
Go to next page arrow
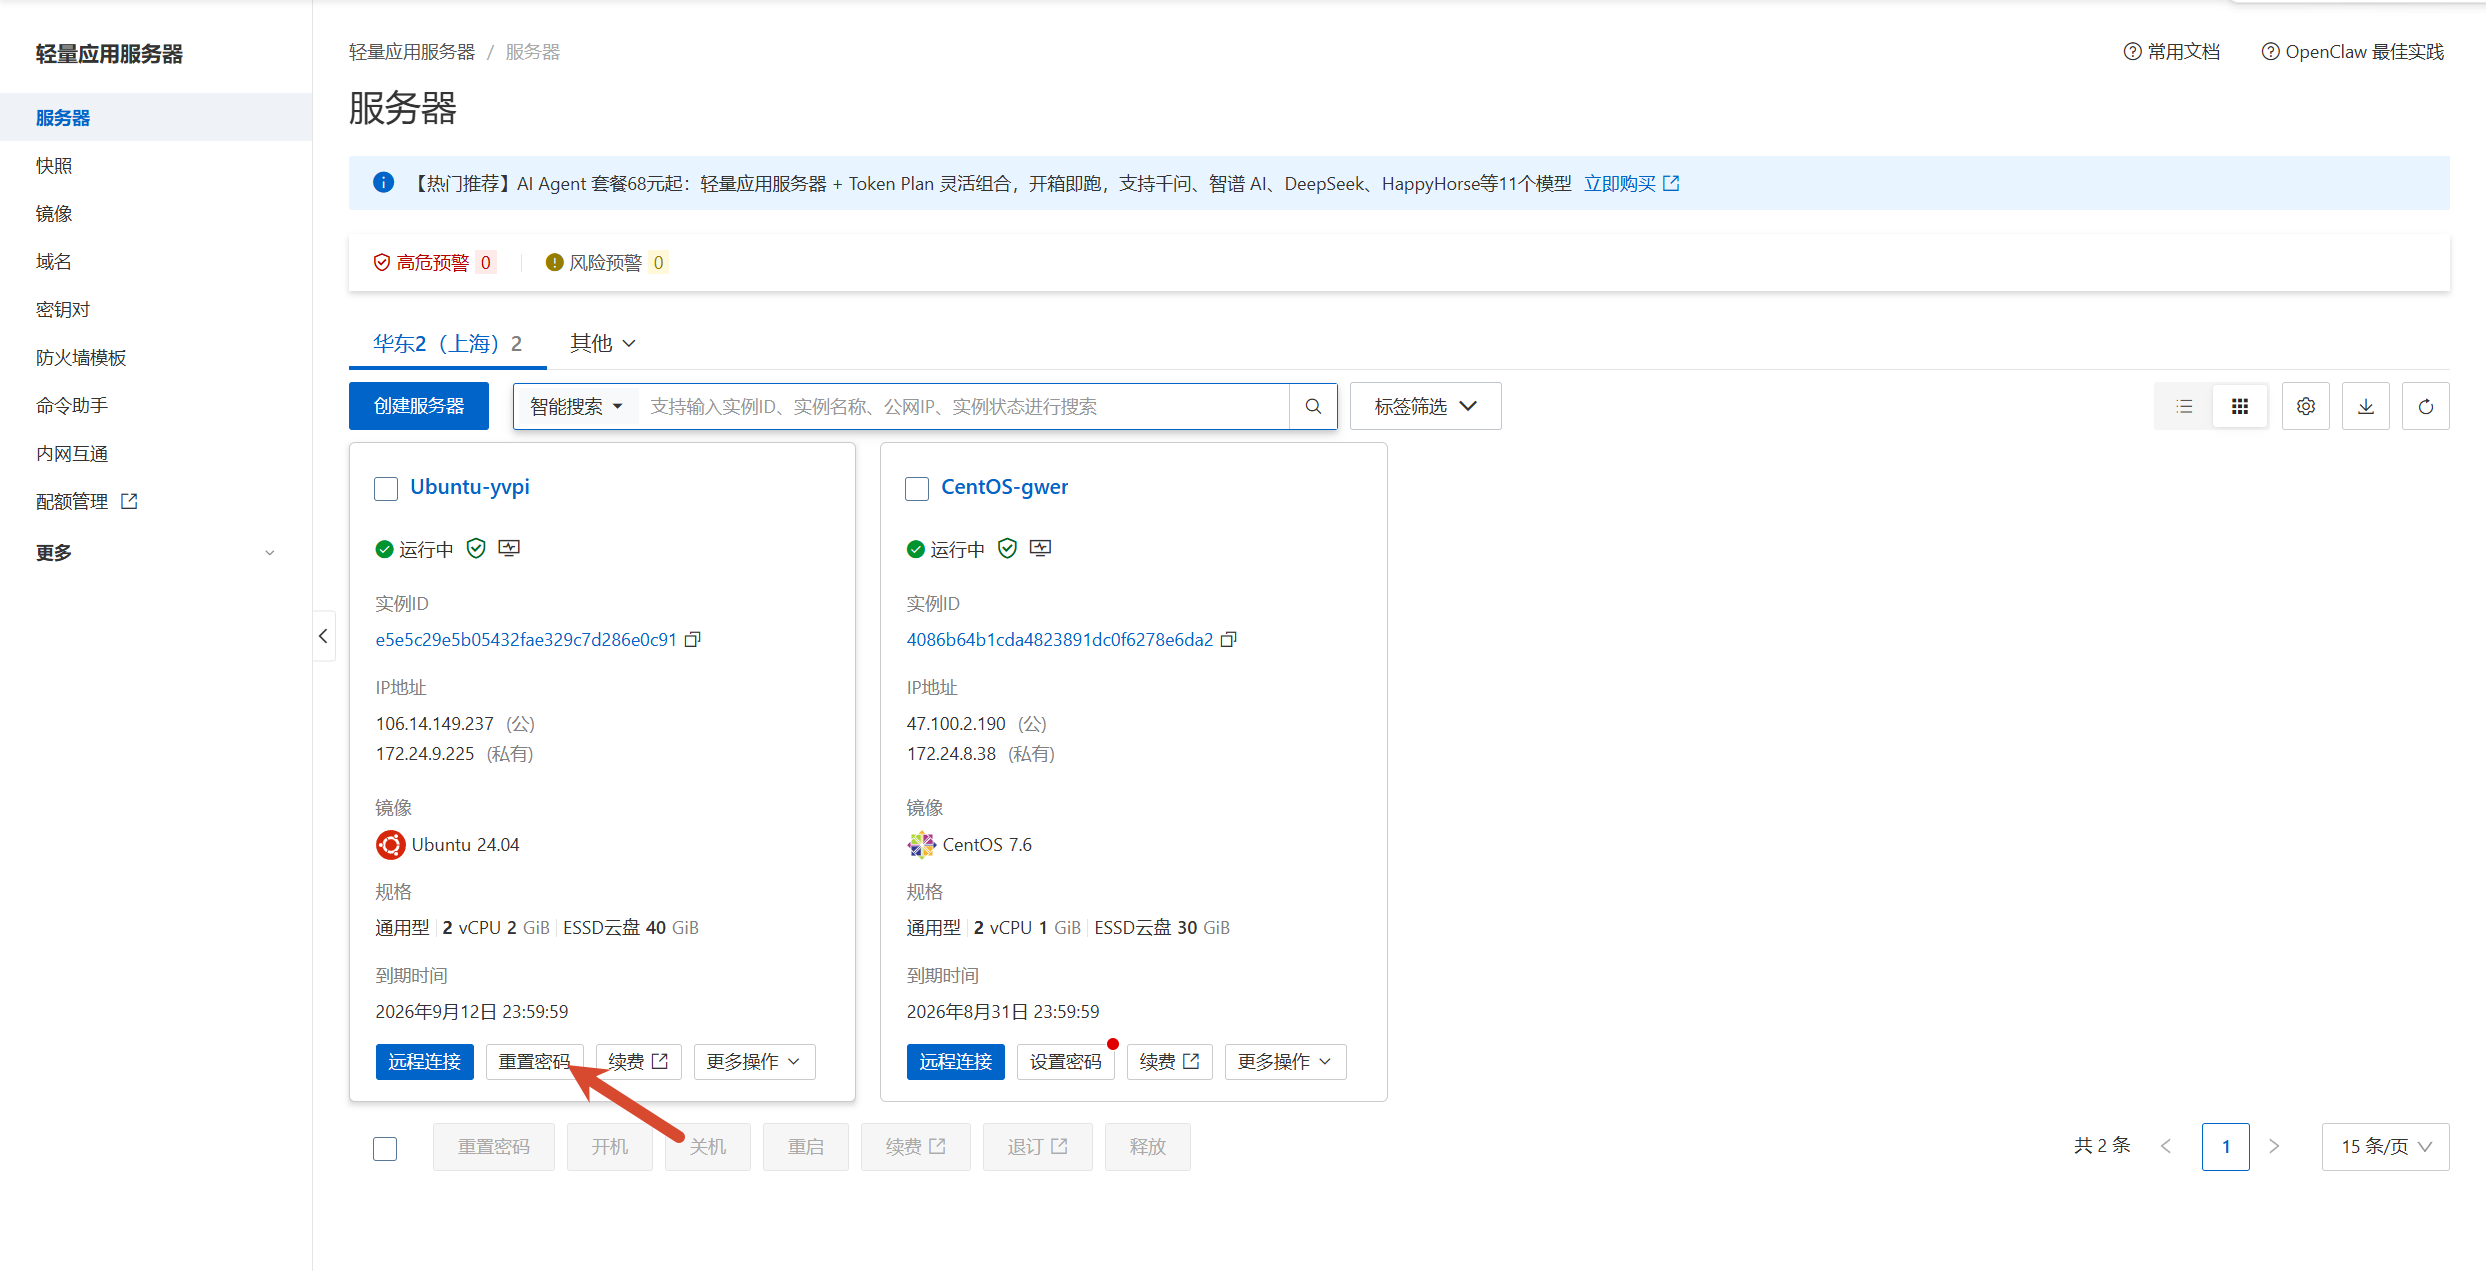pyautogui.click(x=2274, y=1146)
